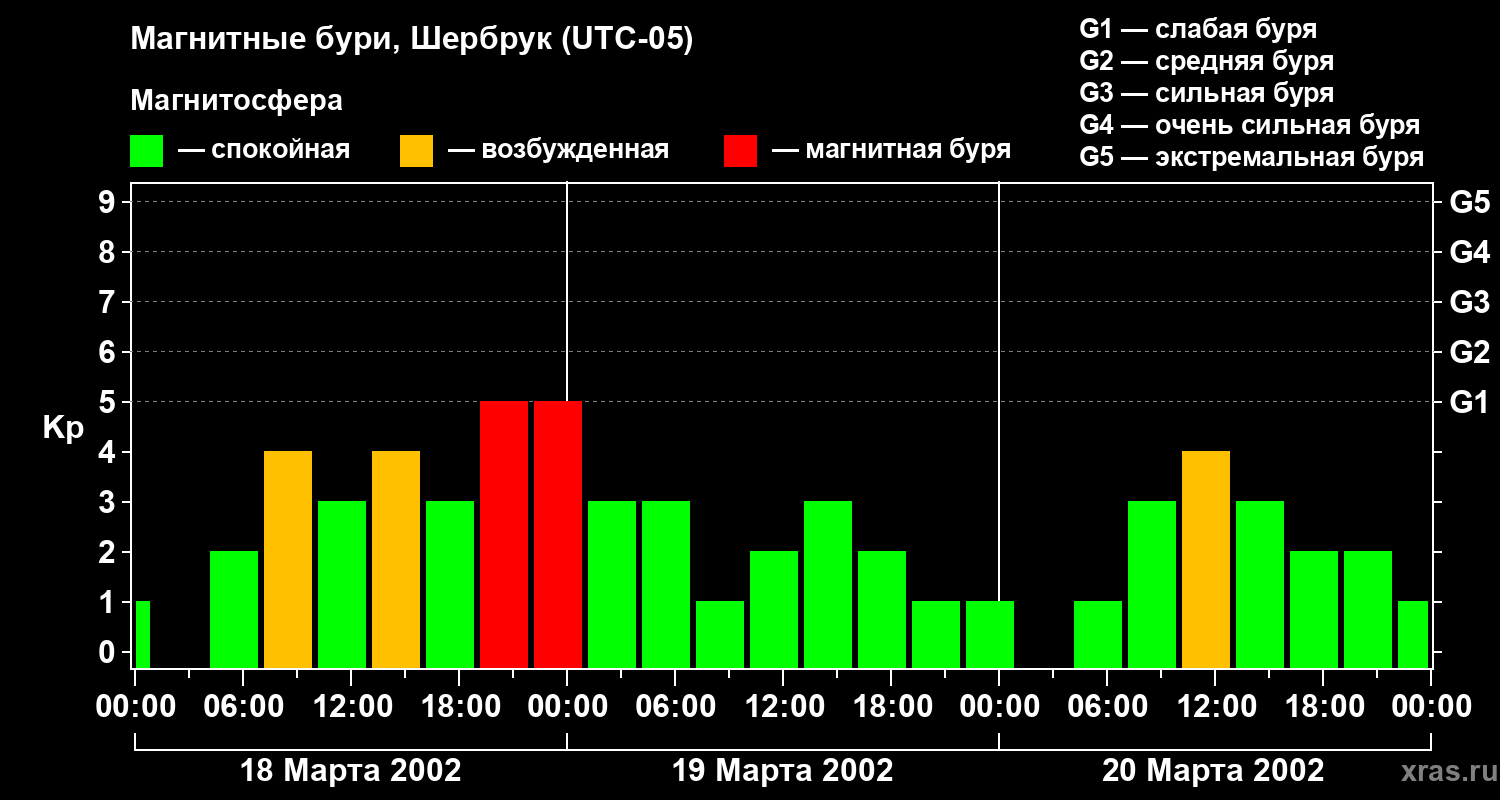Viewport: 1500px width, 800px height.
Task: Select the chart title 'Магнитные бури, Шербрук (UTC-05)'
Action: click(411, 40)
